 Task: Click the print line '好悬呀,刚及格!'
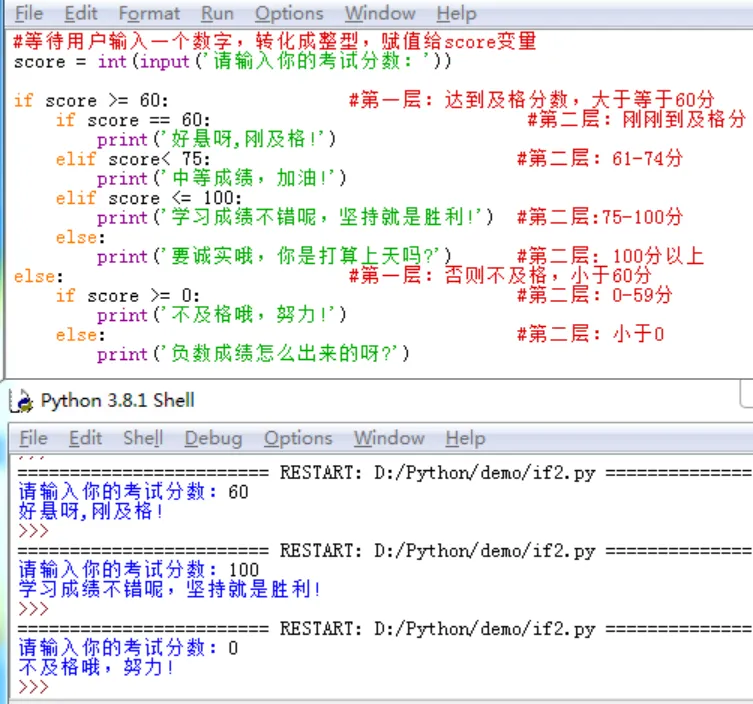pos(216,139)
